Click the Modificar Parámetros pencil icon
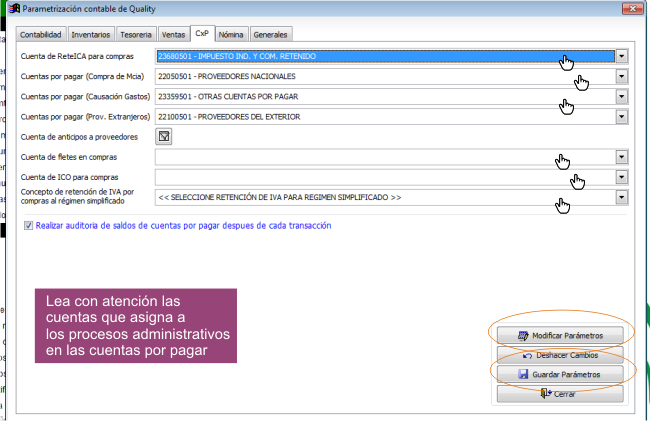This screenshot has width=650, height=421. coord(523,336)
